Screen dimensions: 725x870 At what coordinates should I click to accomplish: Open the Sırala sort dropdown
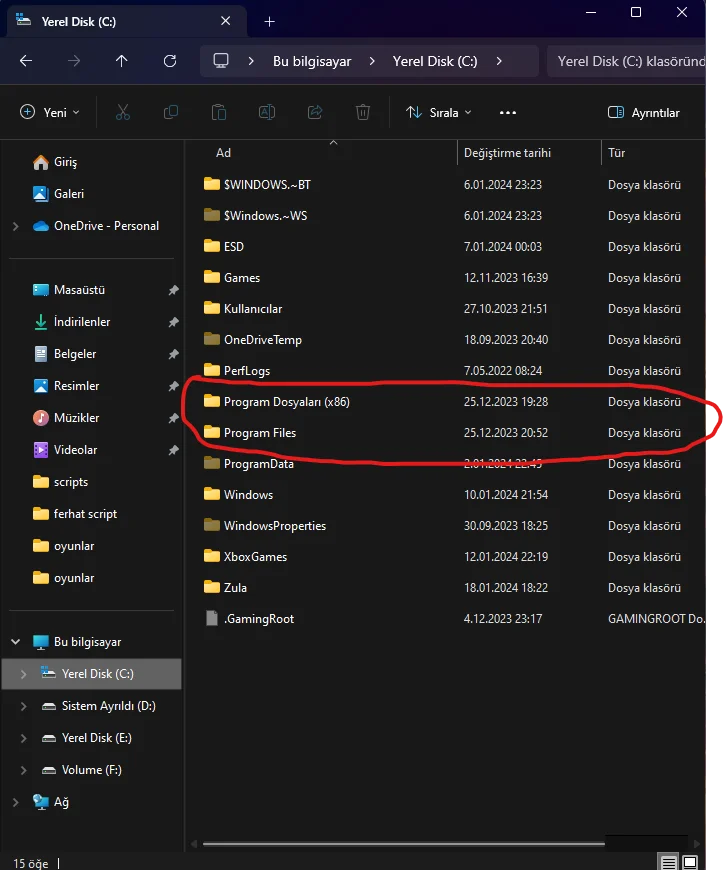coord(438,113)
